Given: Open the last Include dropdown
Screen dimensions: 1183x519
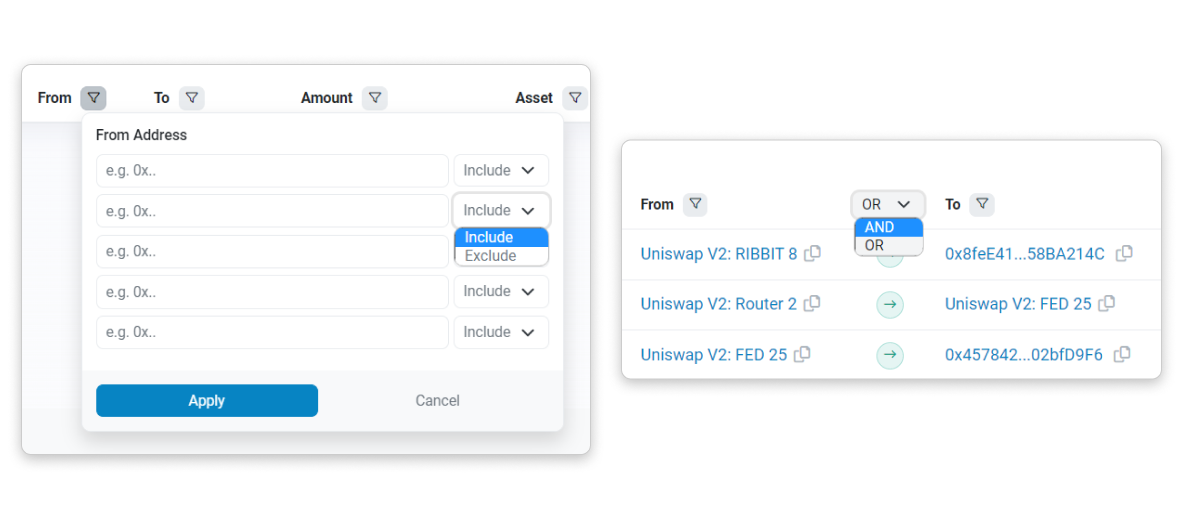Looking at the screenshot, I should (x=501, y=332).
